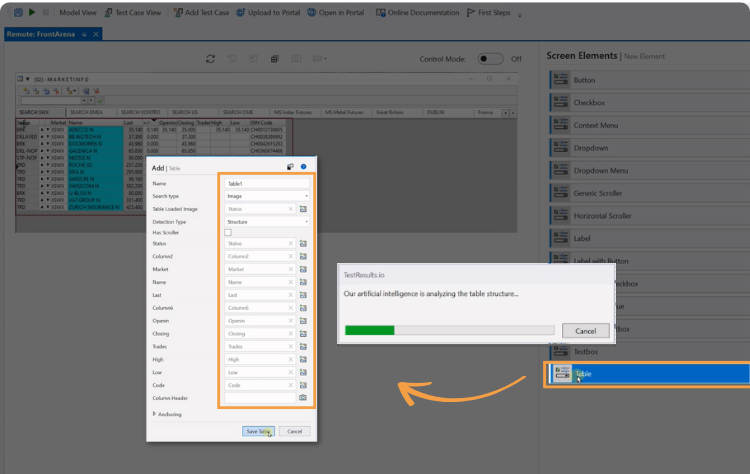Viewport: 750px width, 474px height.
Task: Pin the Remote: FrontArena tab
Action: (84, 34)
